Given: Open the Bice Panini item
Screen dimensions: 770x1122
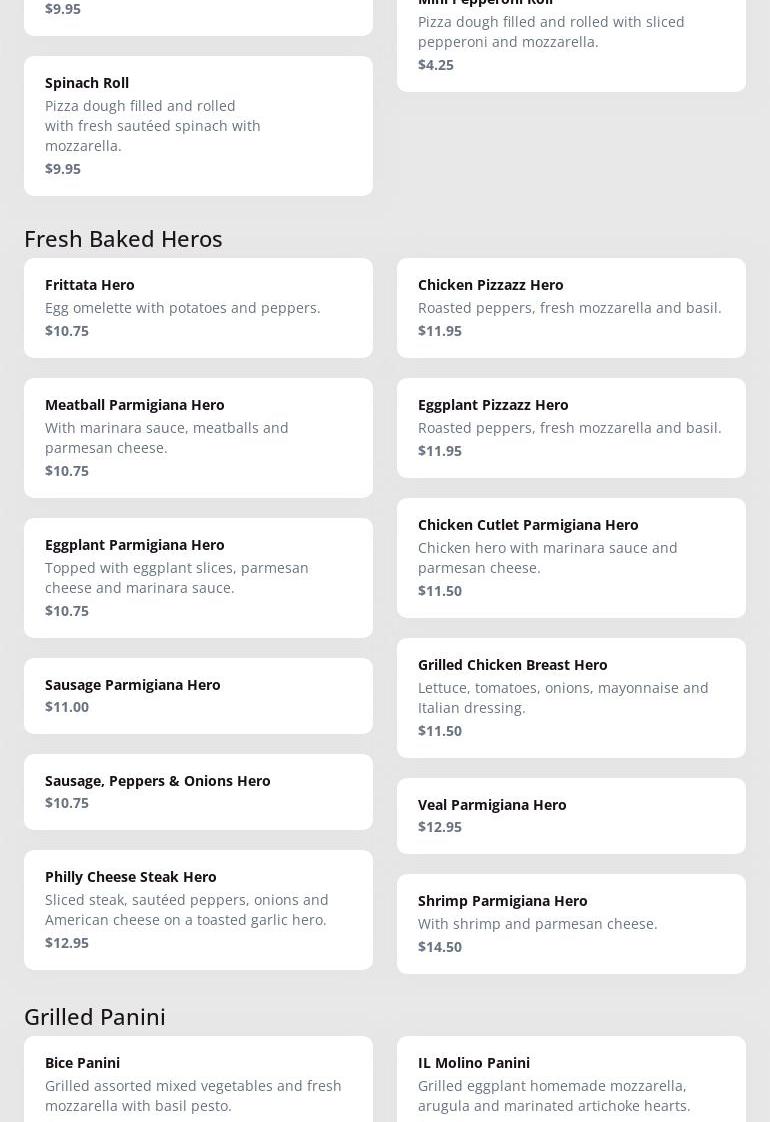Looking at the screenshot, I should tap(198, 1084).
